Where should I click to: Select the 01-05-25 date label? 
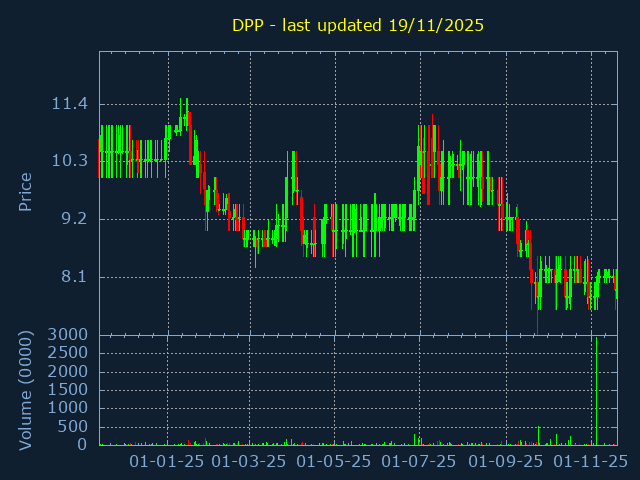click(336, 462)
